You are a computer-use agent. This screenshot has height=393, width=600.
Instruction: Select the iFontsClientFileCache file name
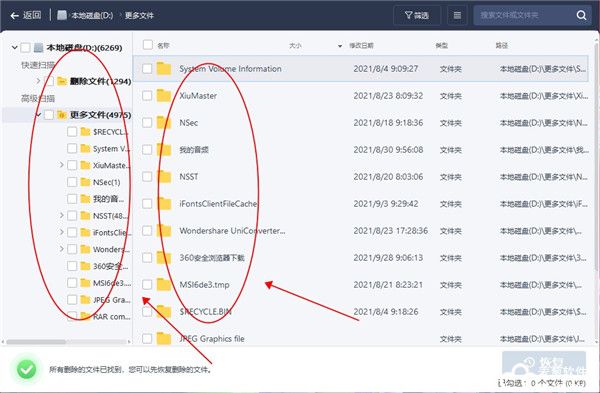click(218, 204)
